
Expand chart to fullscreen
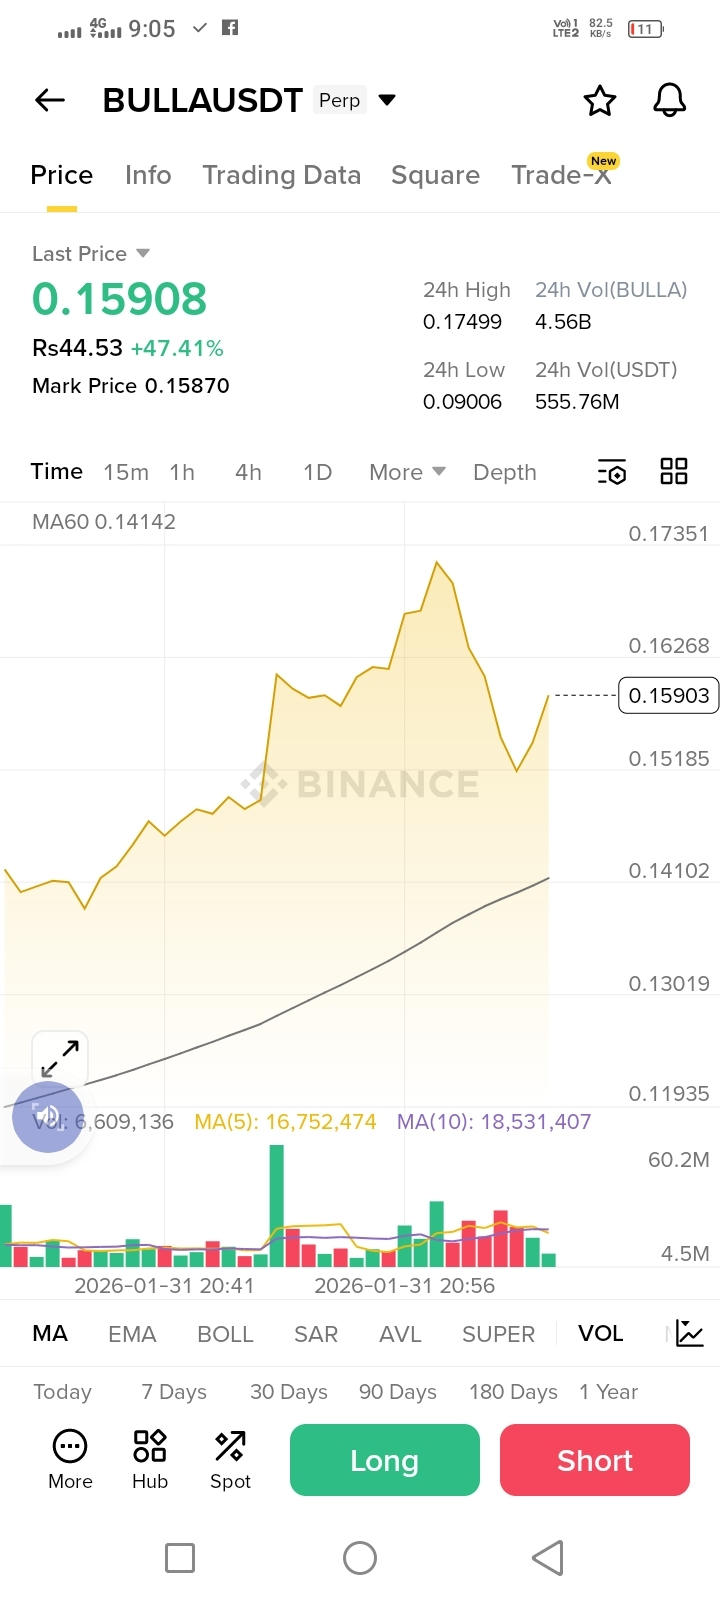[x=60, y=1058]
